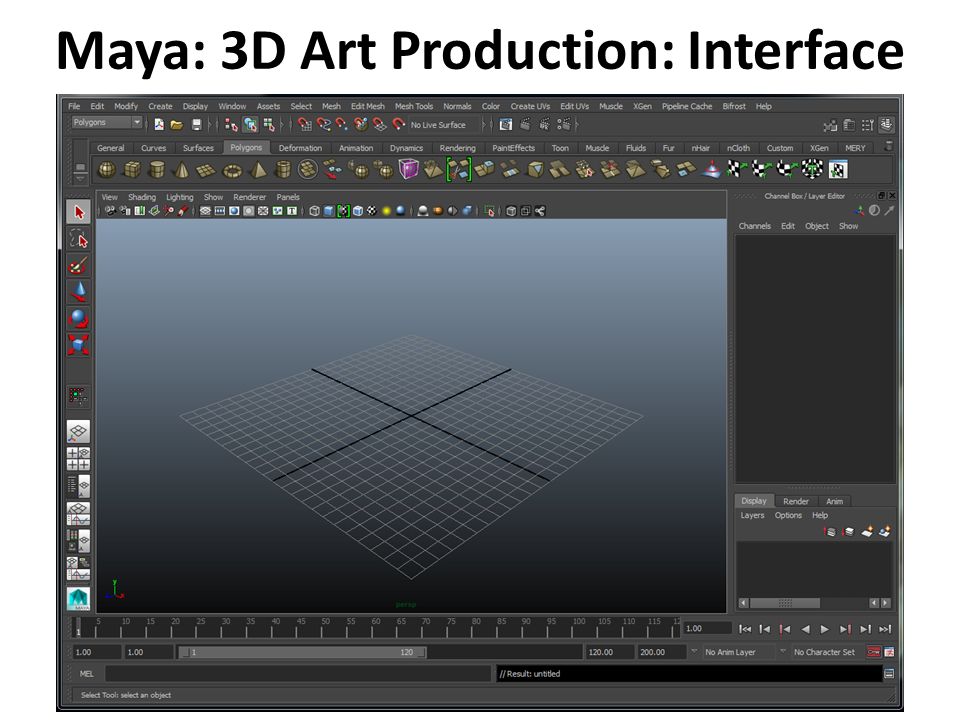Activate the Paint Selection tool
The height and width of the screenshot is (720, 960).
pyautogui.click(x=78, y=265)
